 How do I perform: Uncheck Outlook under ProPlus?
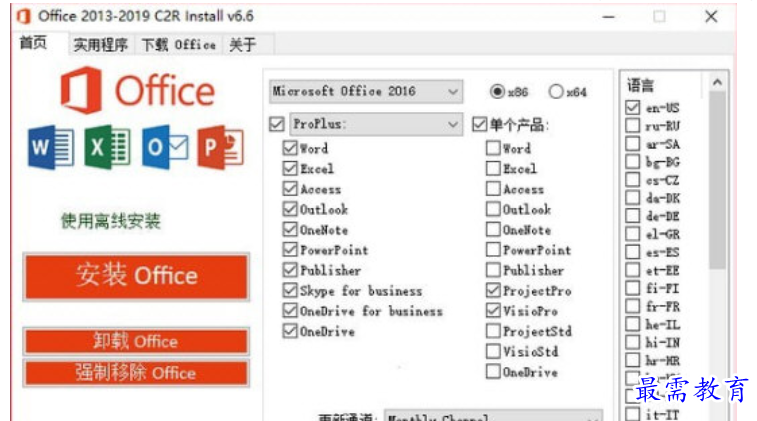tap(290, 209)
